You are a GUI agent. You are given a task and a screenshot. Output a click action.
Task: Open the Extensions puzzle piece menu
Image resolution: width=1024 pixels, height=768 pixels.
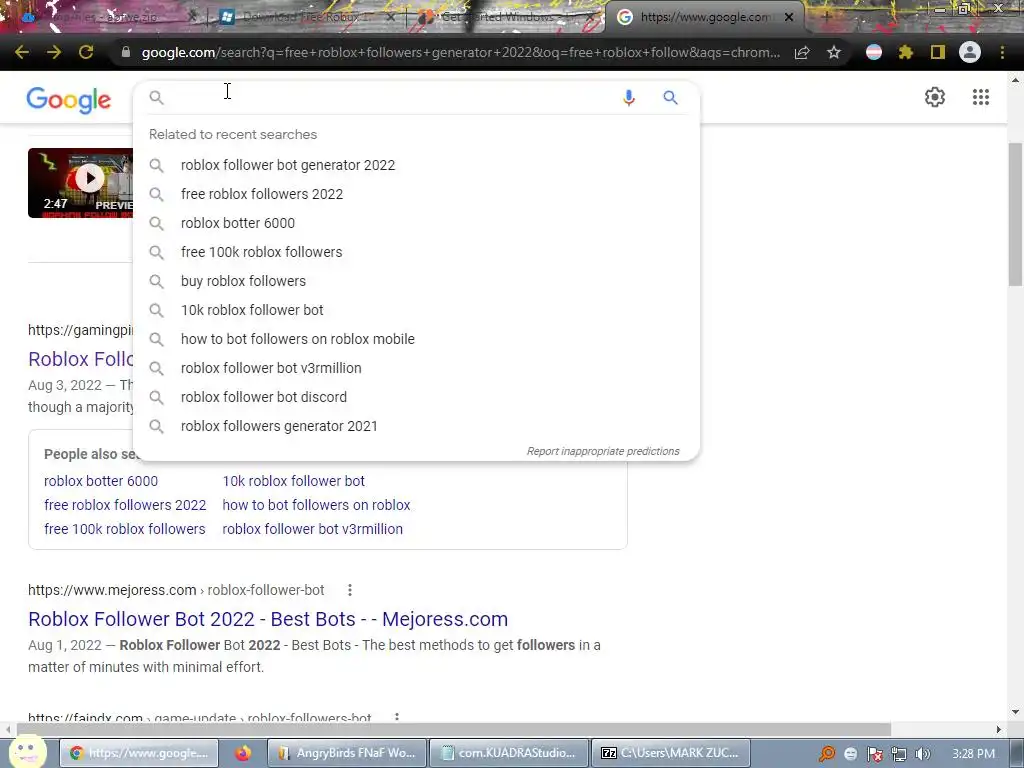tap(906, 52)
